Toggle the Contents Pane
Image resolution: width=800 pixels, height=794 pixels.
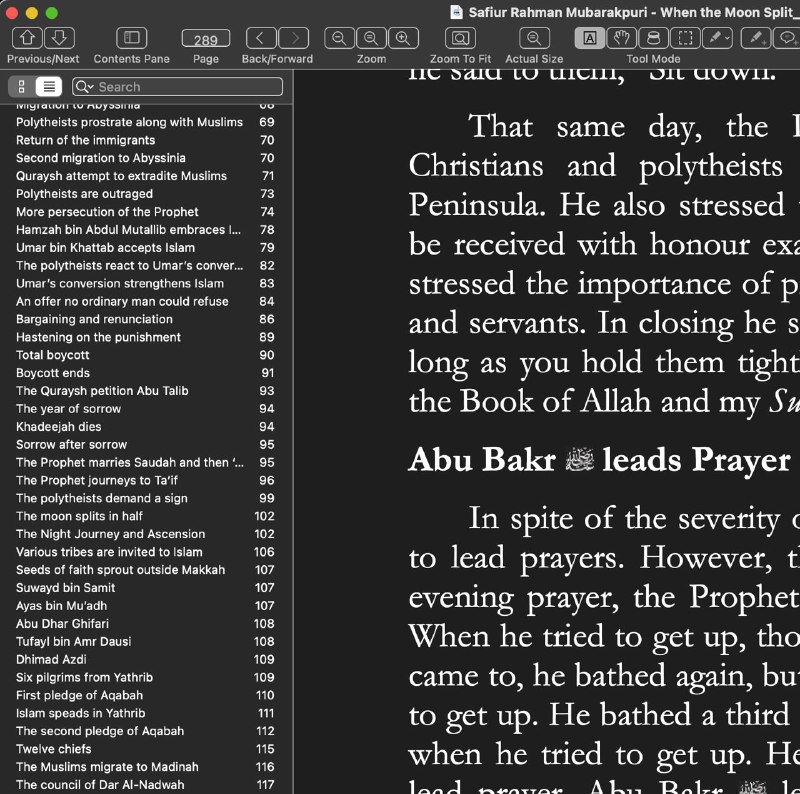[132, 38]
